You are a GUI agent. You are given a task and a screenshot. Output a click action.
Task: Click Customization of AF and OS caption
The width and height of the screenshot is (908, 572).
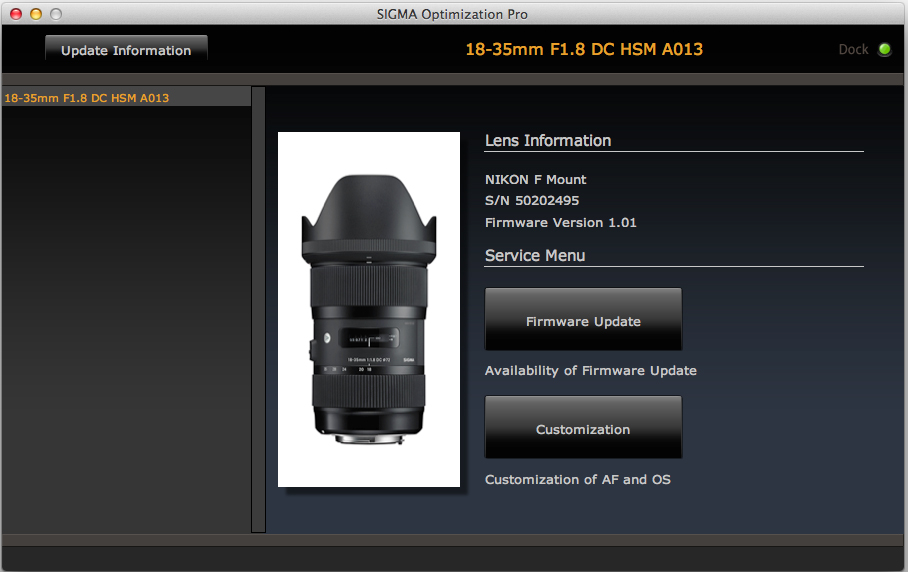coord(577,479)
